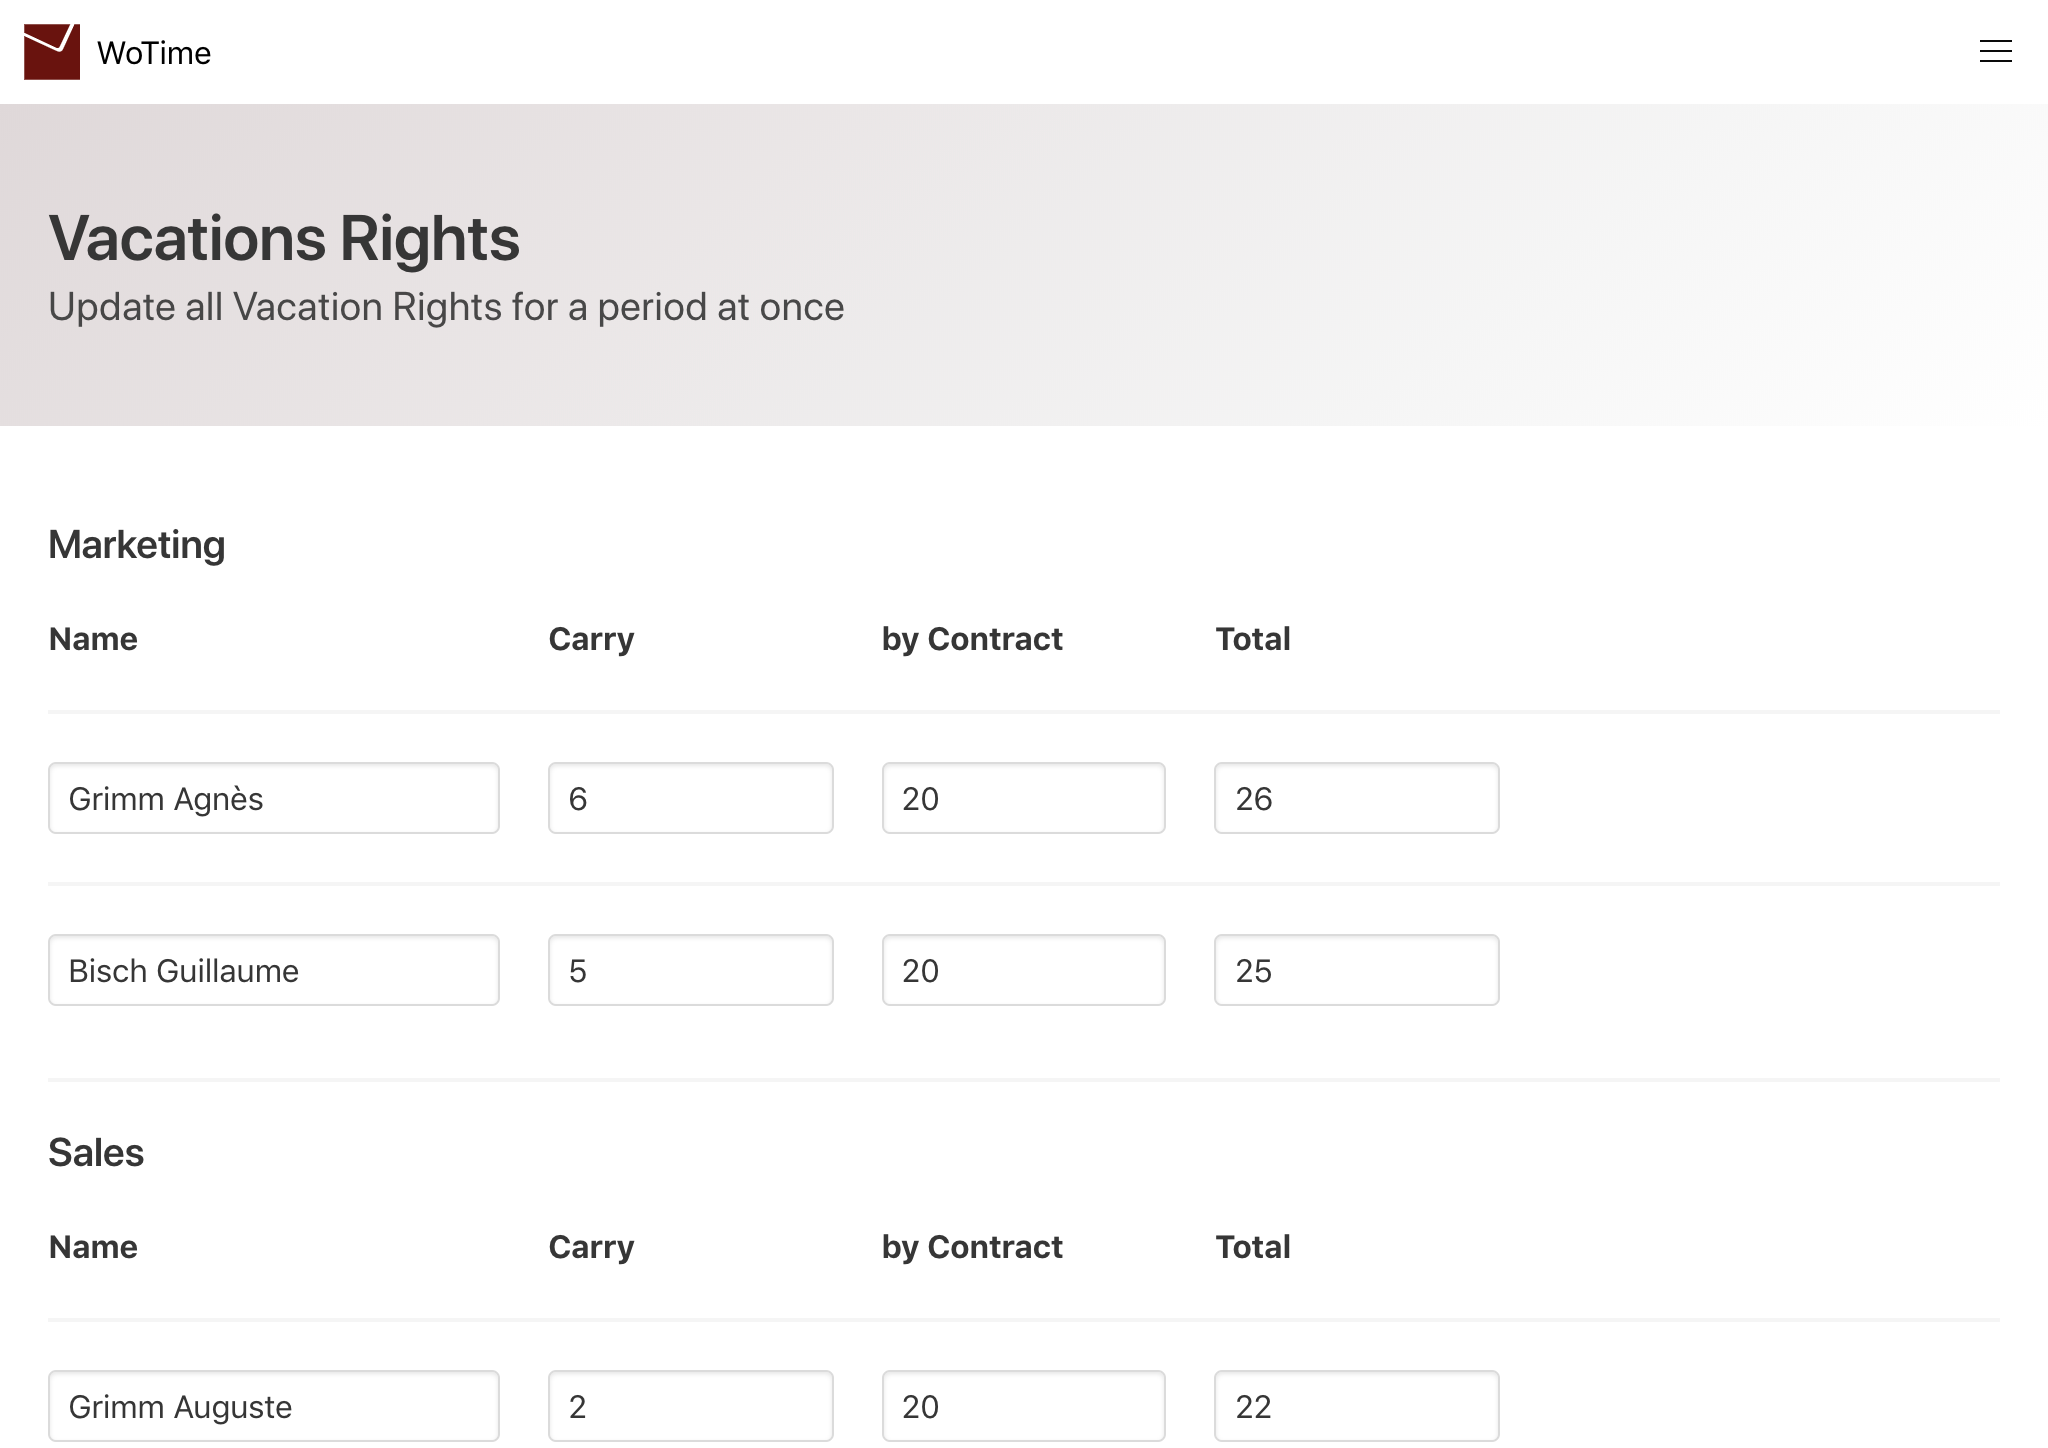Image resolution: width=2048 pixels, height=1448 pixels.
Task: Click the Sales table Total column header
Action: click(1252, 1247)
